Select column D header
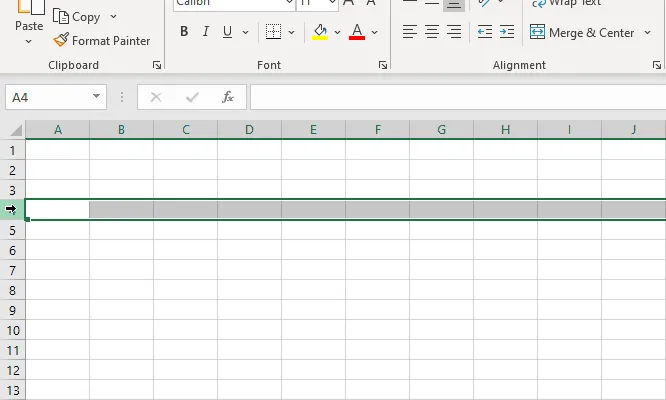Viewport: 666px width, 400px height. coord(249,130)
